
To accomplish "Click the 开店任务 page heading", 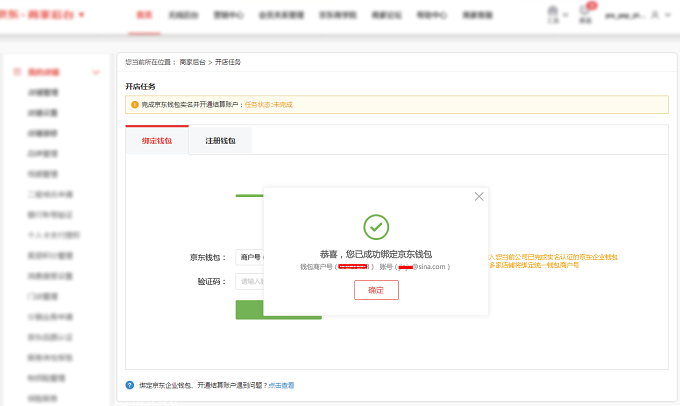I will [x=140, y=86].
